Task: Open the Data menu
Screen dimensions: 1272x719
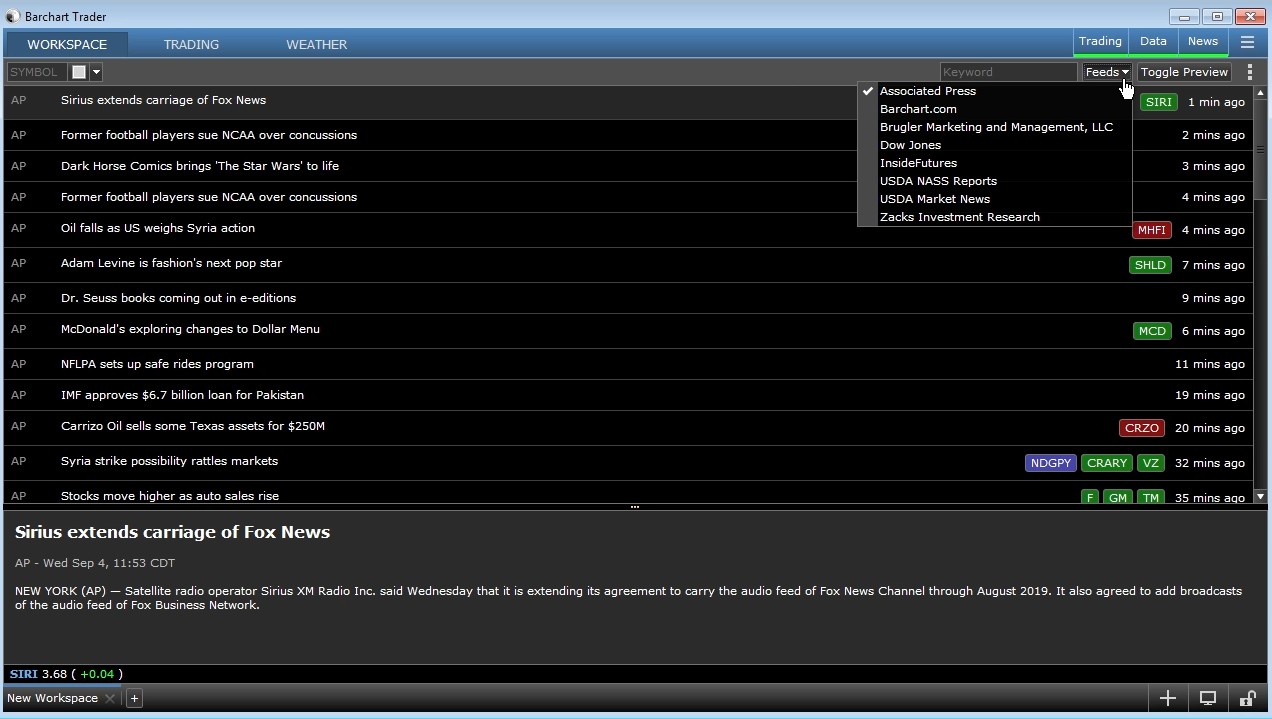Action: pos(1153,42)
